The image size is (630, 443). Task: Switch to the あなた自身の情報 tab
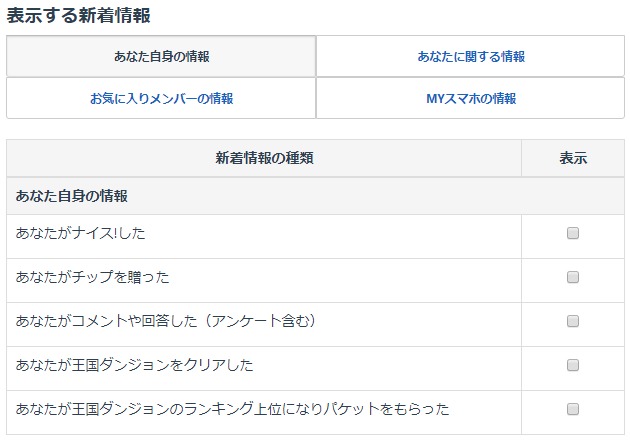tap(161, 56)
